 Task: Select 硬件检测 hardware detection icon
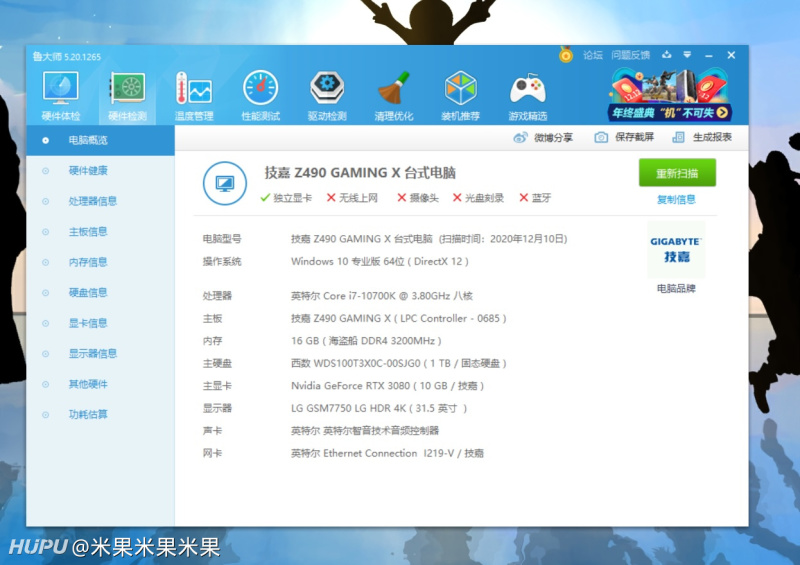pos(127,95)
